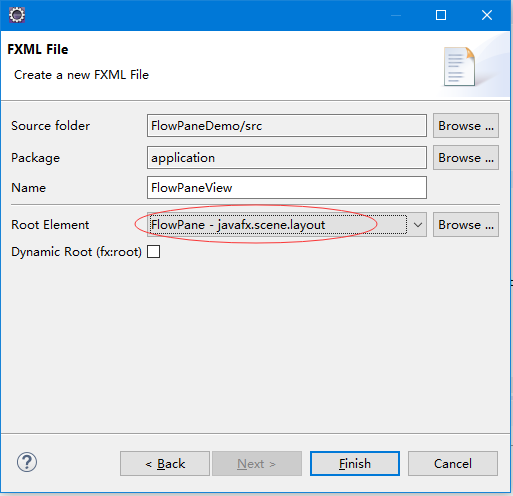Minimize the wizard dialog window

pos(396,15)
